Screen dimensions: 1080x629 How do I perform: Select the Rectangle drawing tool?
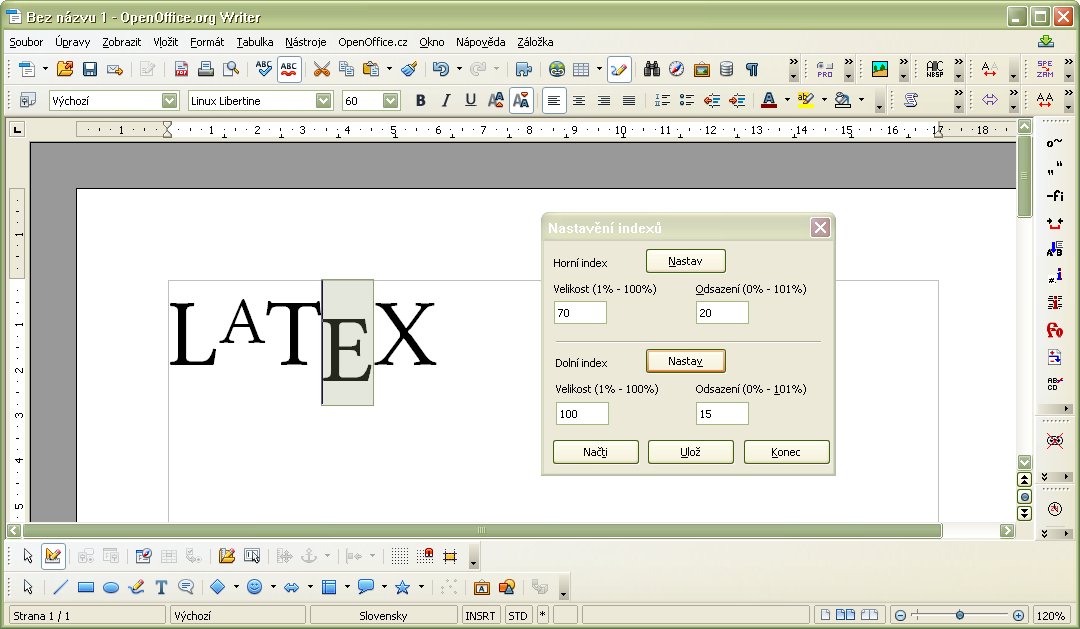85,587
